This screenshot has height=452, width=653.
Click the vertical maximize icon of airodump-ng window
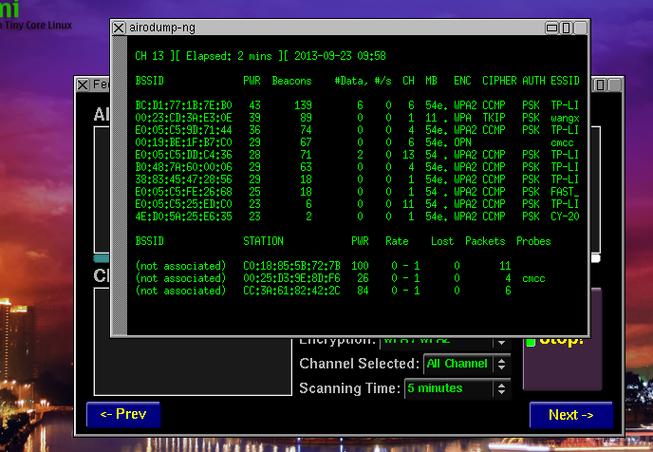click(566, 28)
